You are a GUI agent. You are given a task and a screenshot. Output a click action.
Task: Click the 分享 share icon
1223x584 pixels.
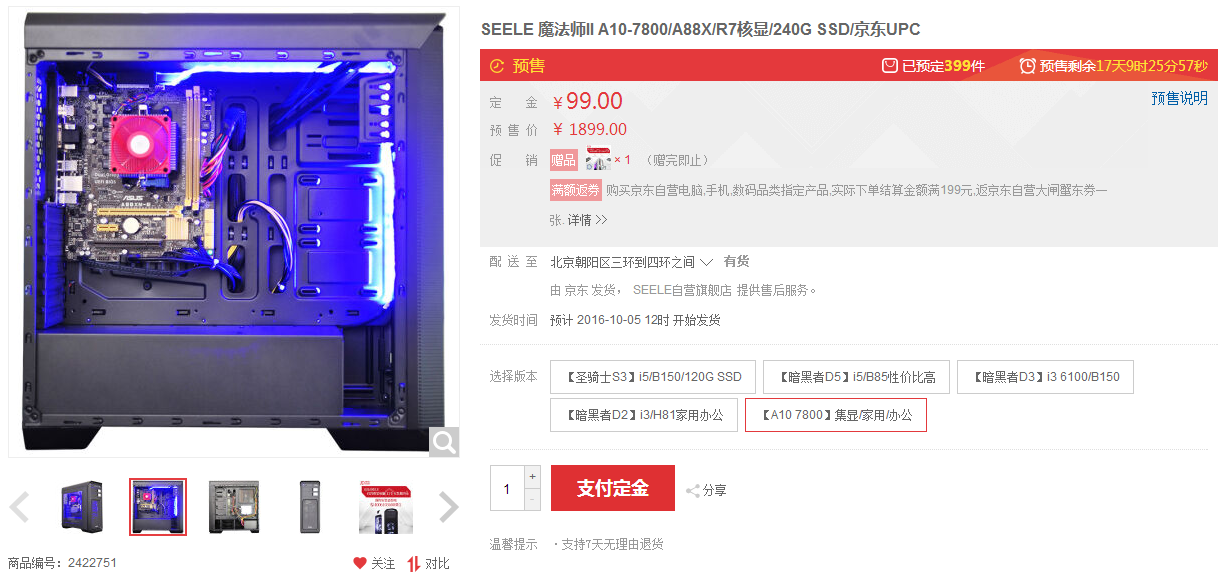click(693, 491)
